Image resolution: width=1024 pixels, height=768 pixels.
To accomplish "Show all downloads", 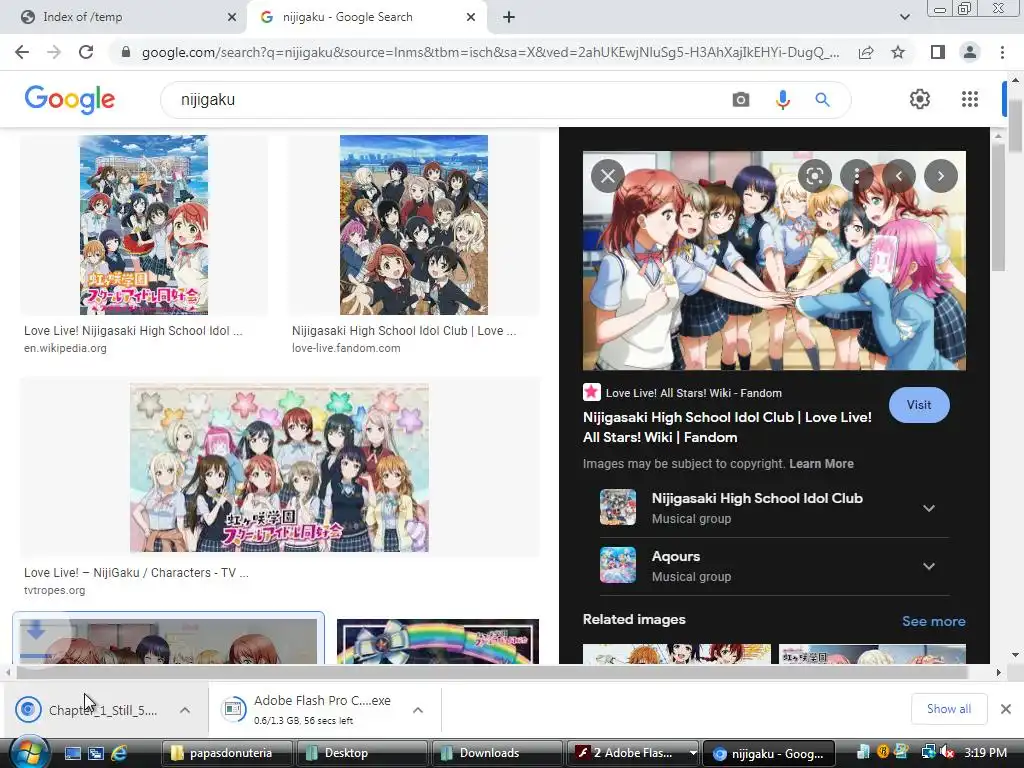I will [x=948, y=709].
